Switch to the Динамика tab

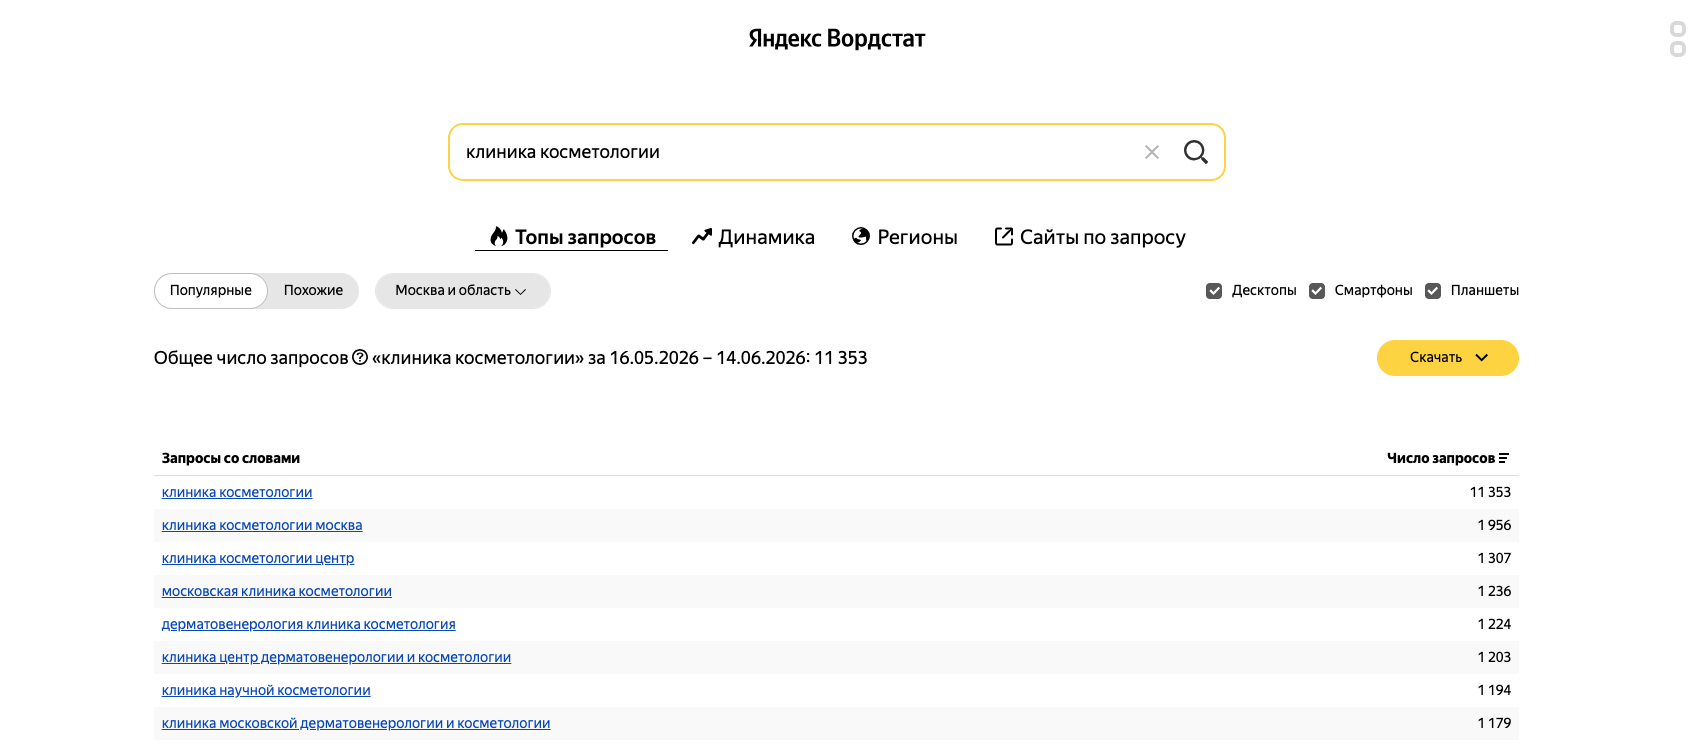[x=753, y=237]
